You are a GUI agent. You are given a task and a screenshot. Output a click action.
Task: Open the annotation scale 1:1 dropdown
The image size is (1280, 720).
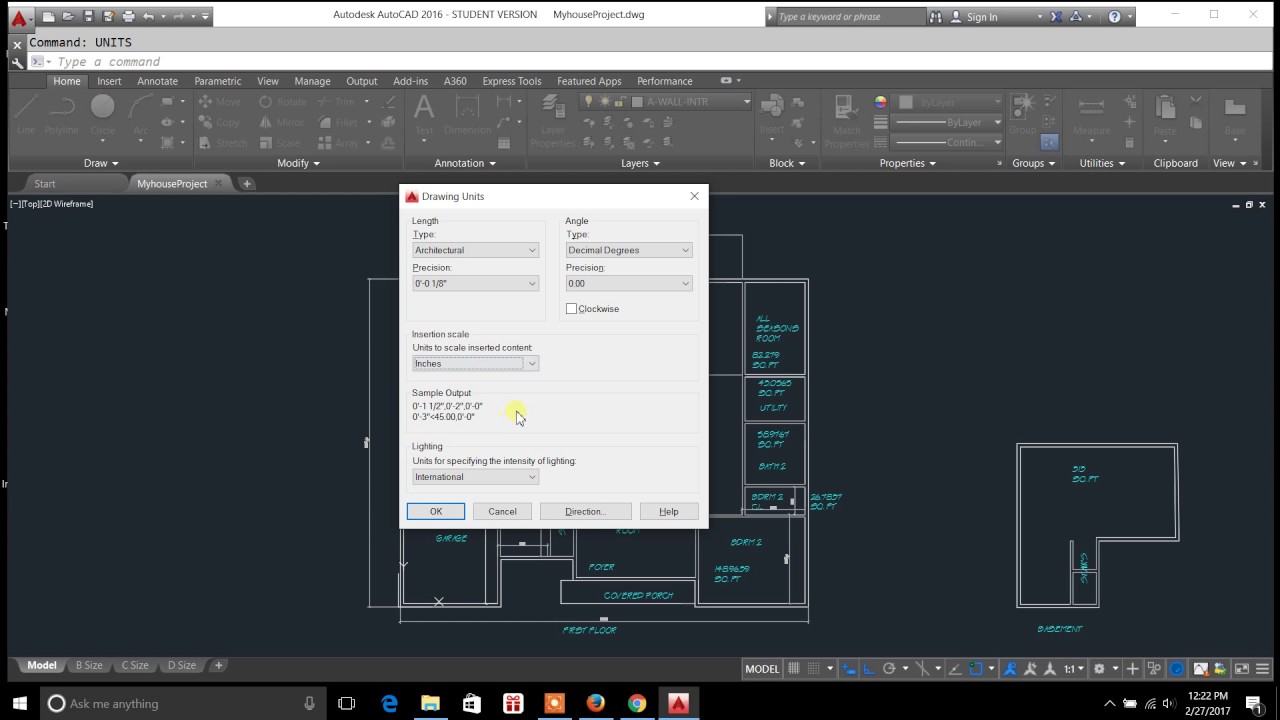coord(1073,669)
